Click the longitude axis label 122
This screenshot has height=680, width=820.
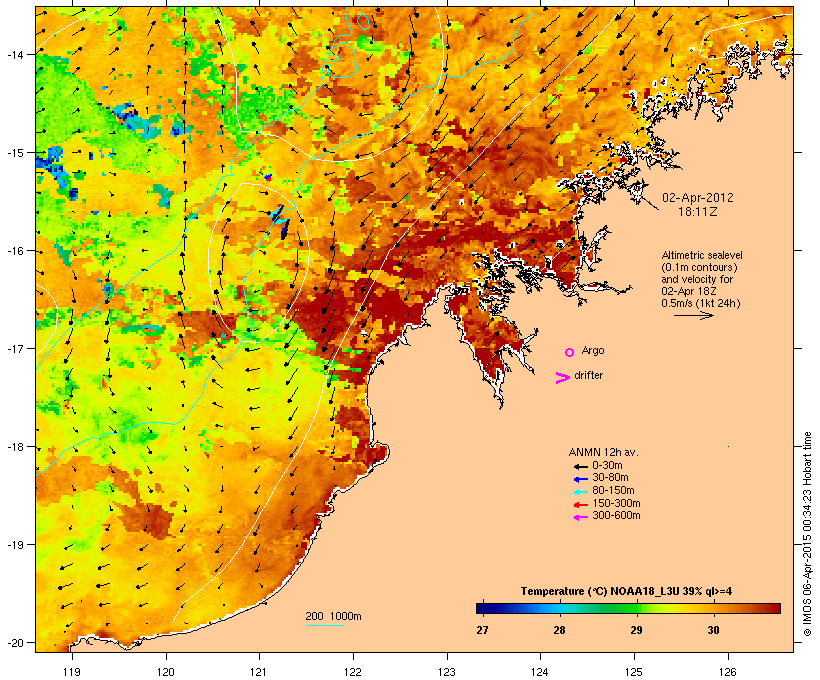(353, 672)
